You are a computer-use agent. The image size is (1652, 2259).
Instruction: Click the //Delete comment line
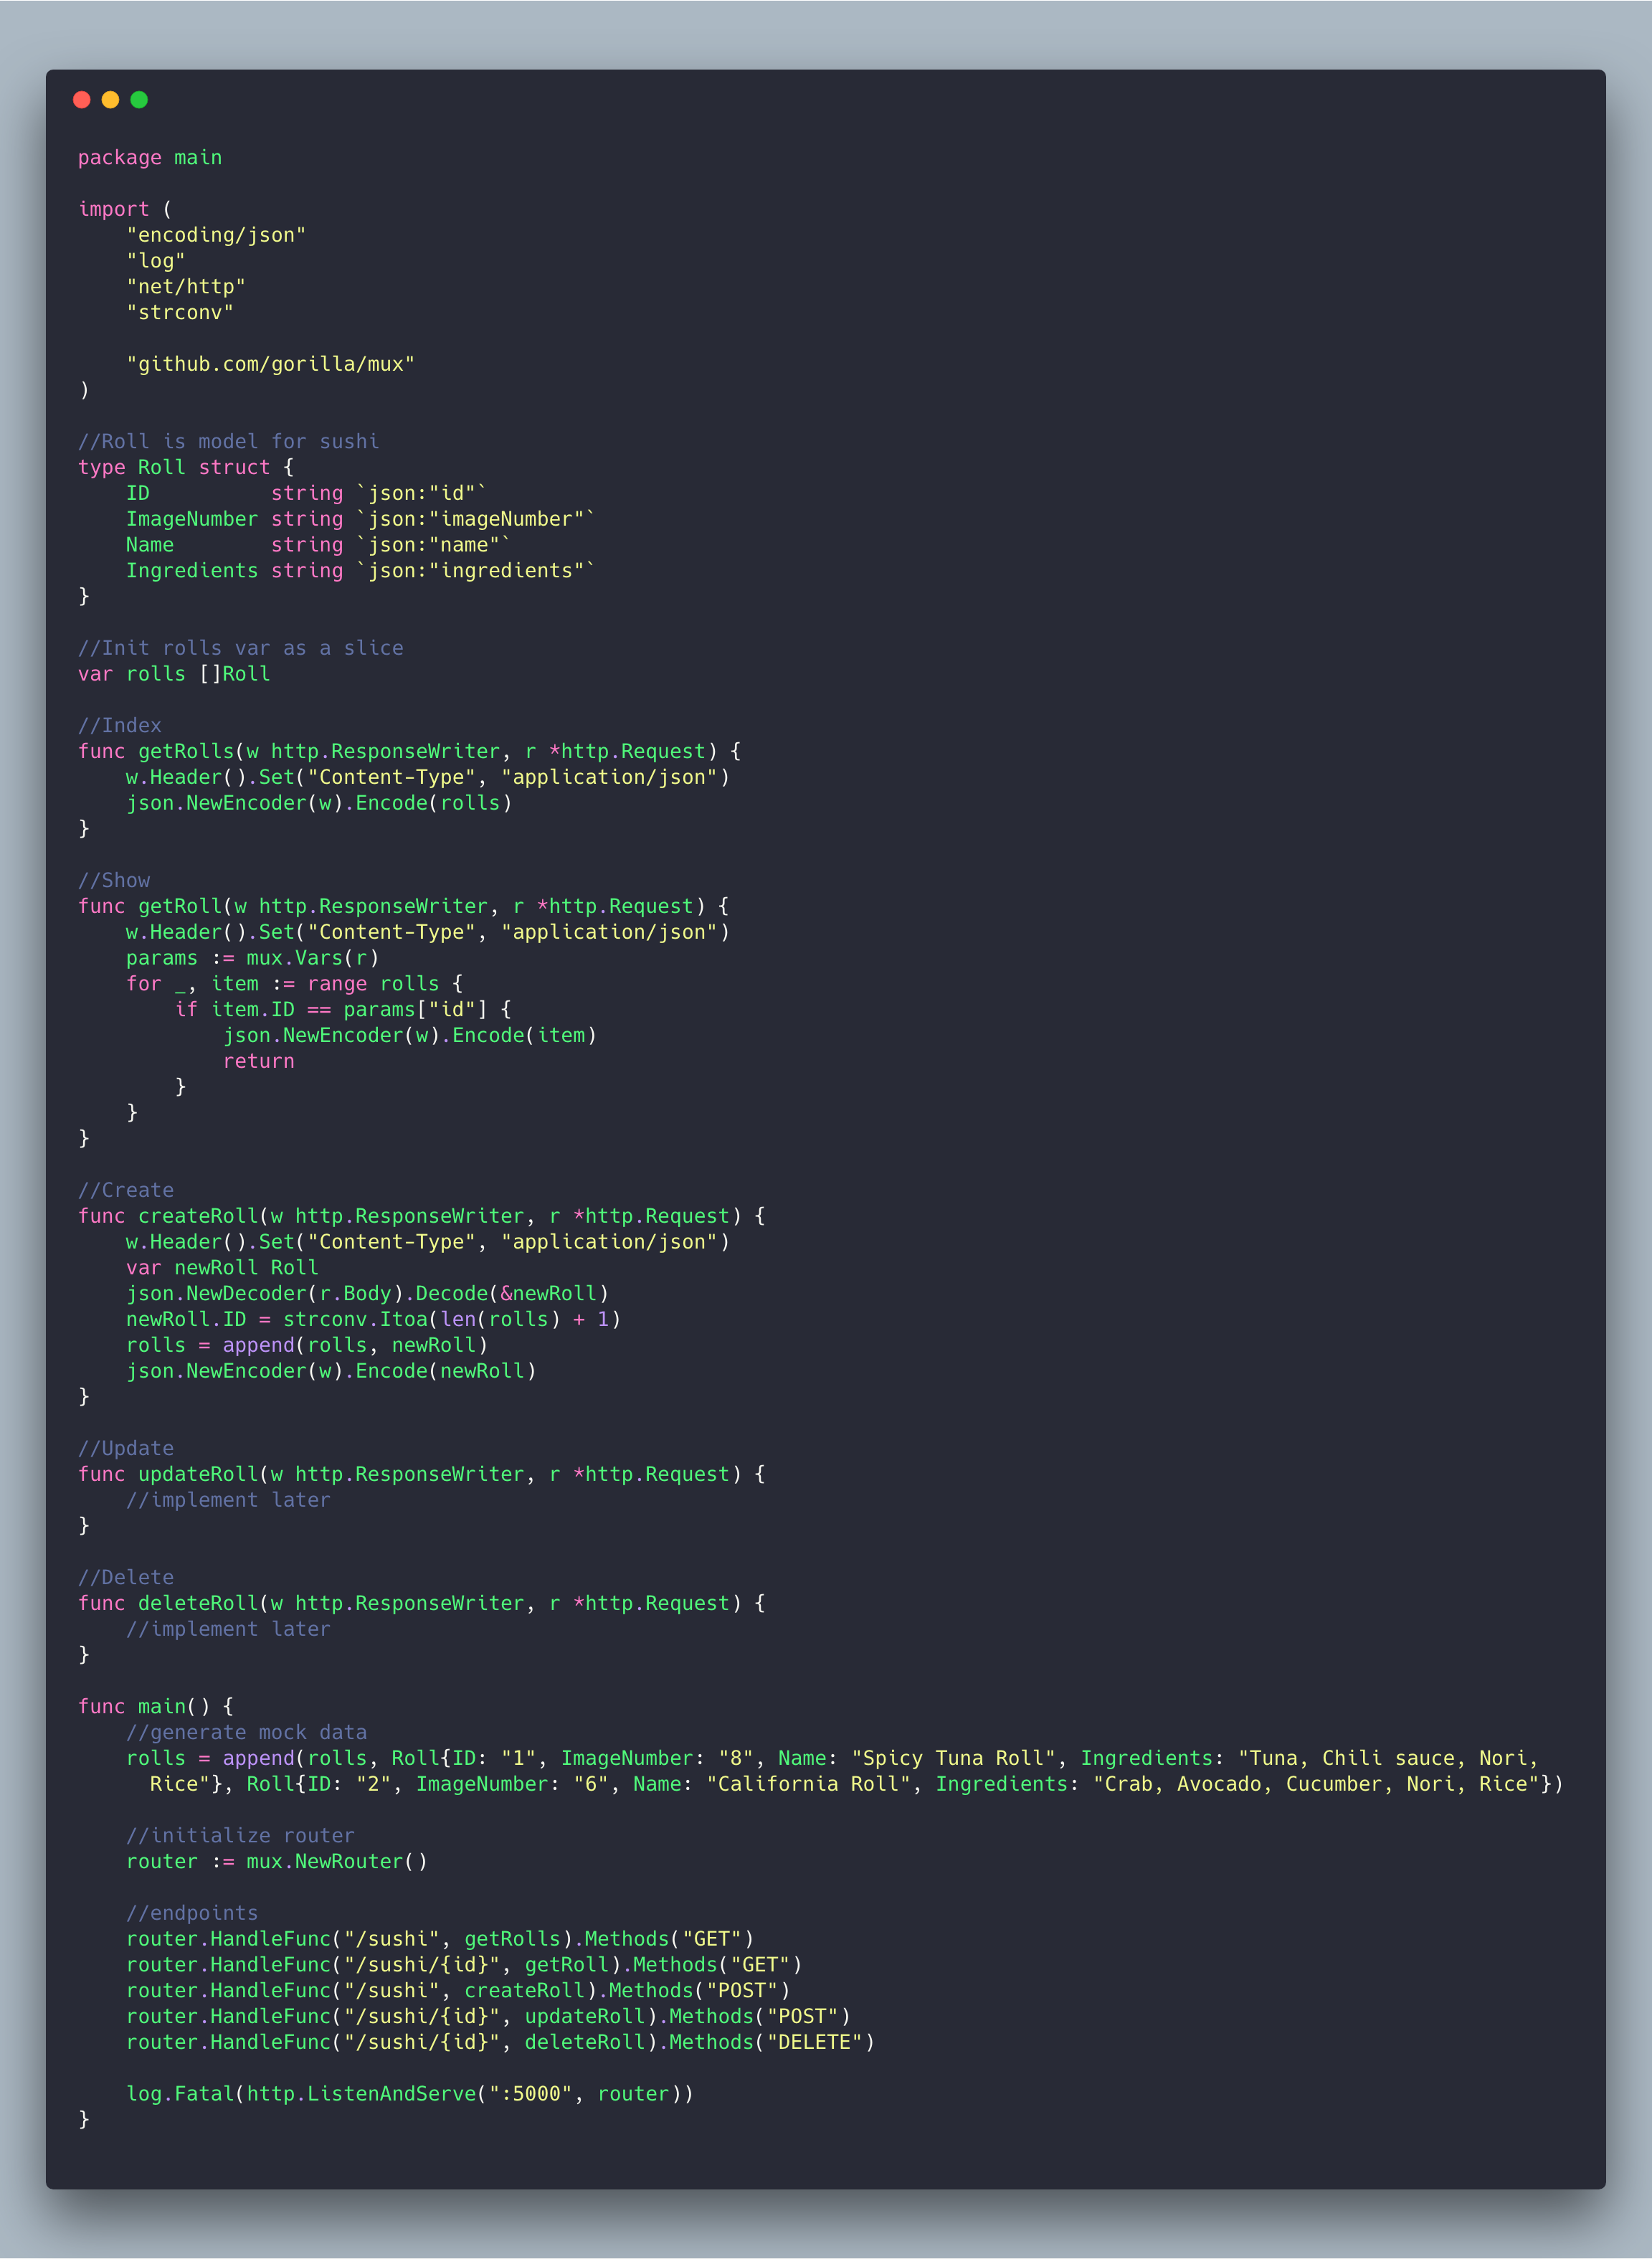coord(126,1577)
